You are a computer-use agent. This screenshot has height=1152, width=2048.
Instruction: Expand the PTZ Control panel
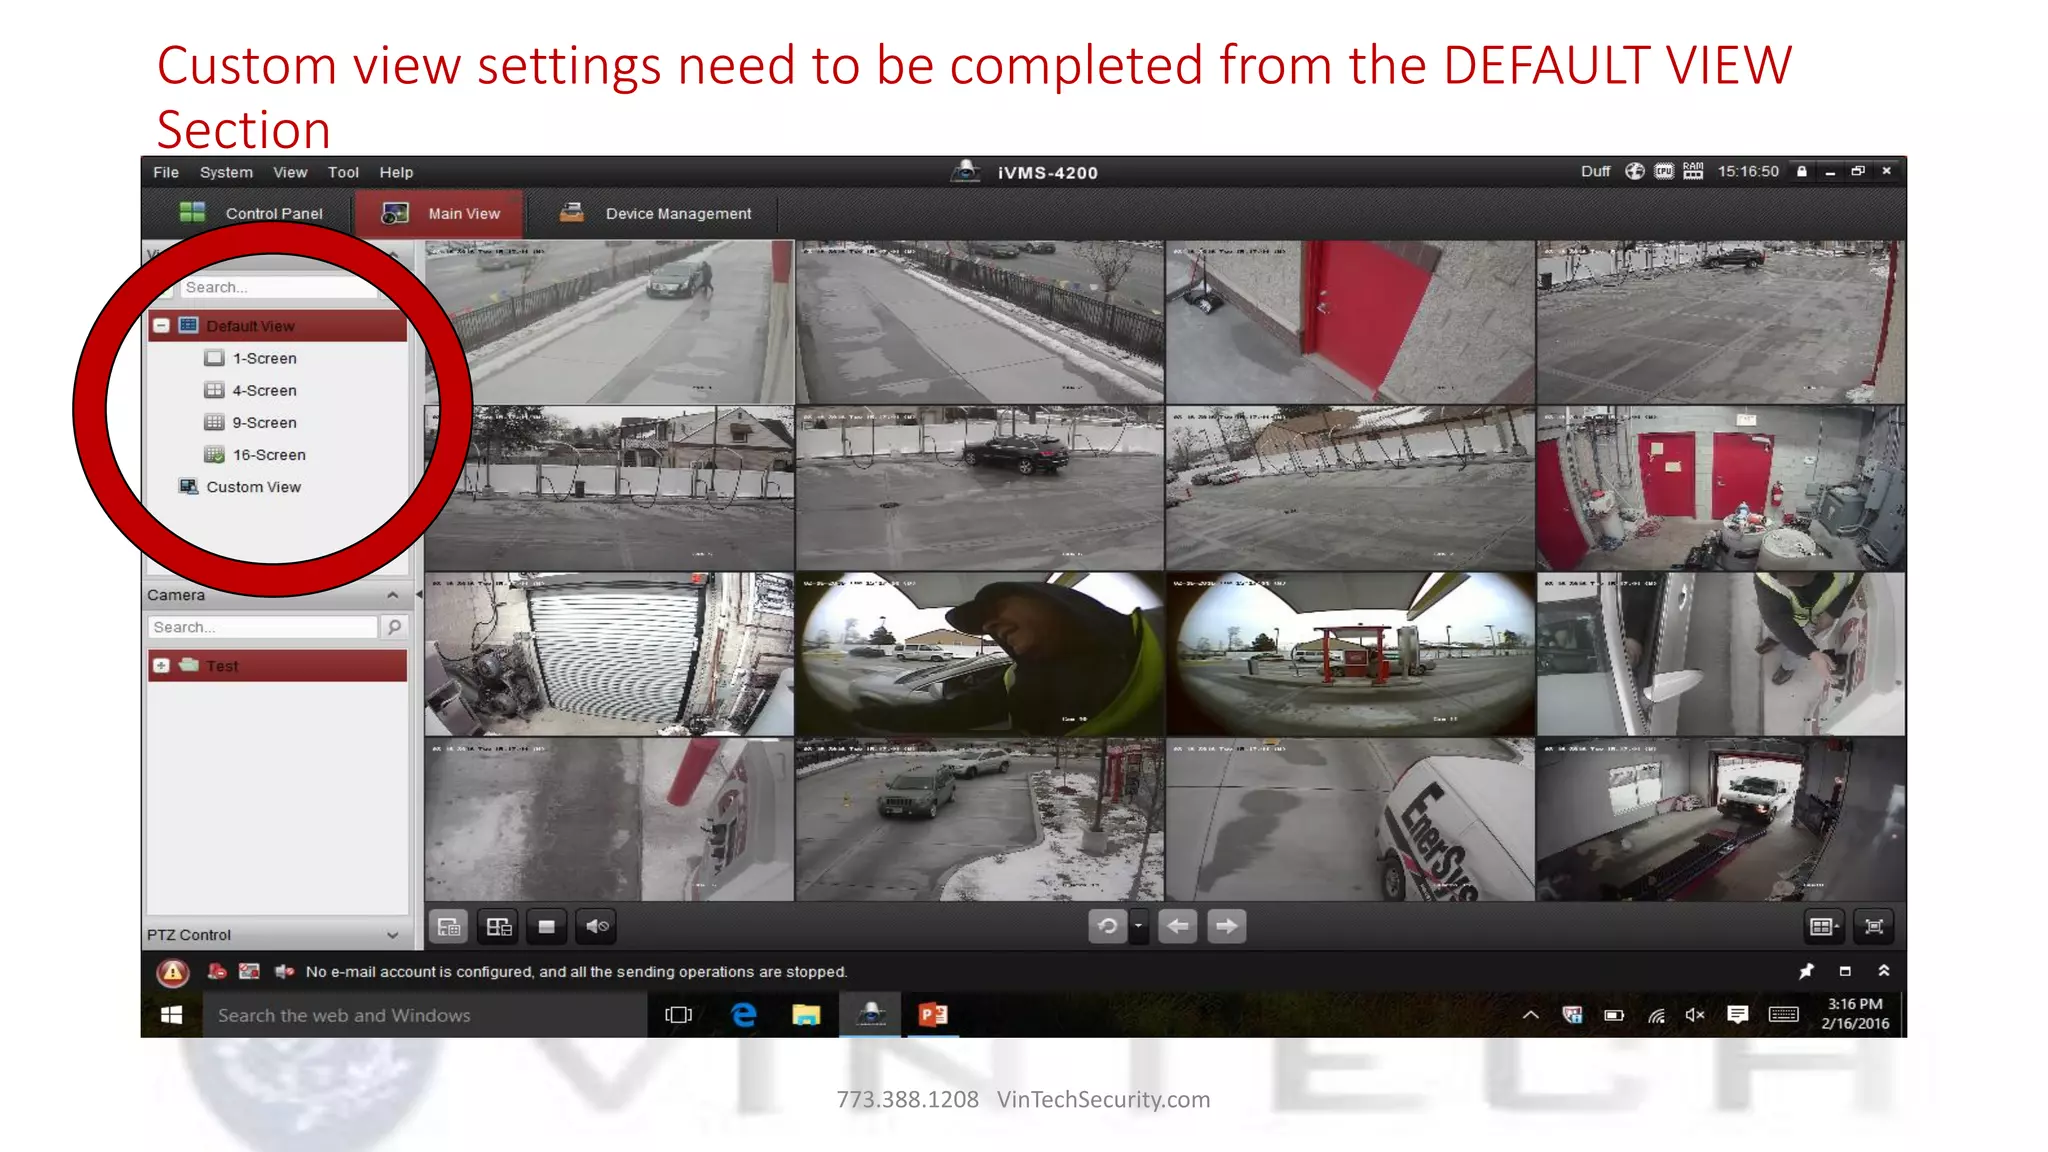tap(393, 935)
